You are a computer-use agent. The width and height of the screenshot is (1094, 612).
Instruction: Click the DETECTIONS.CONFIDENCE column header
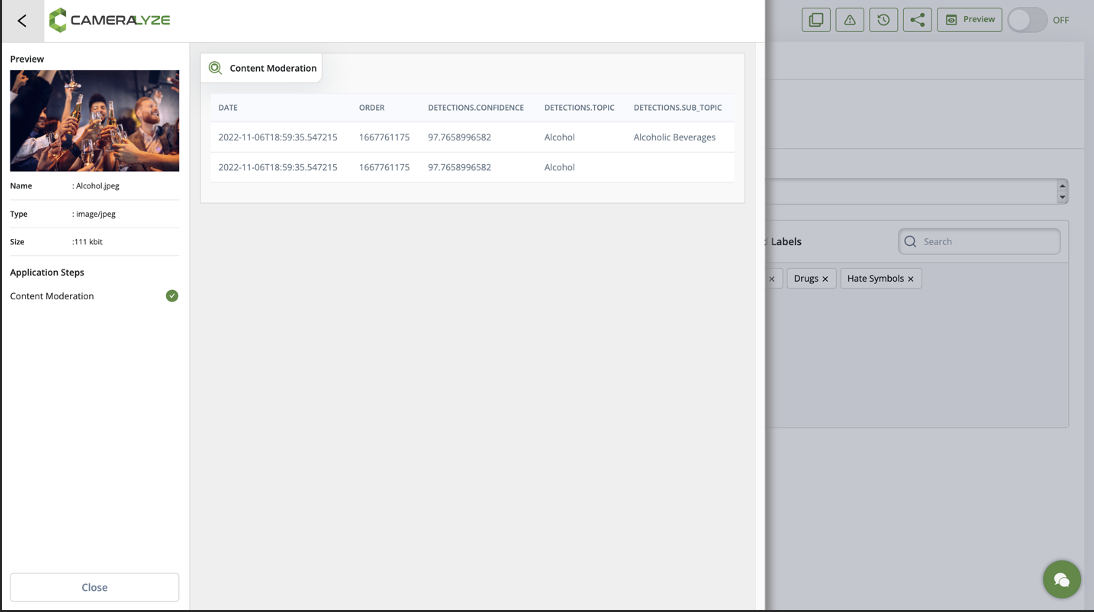(476, 107)
